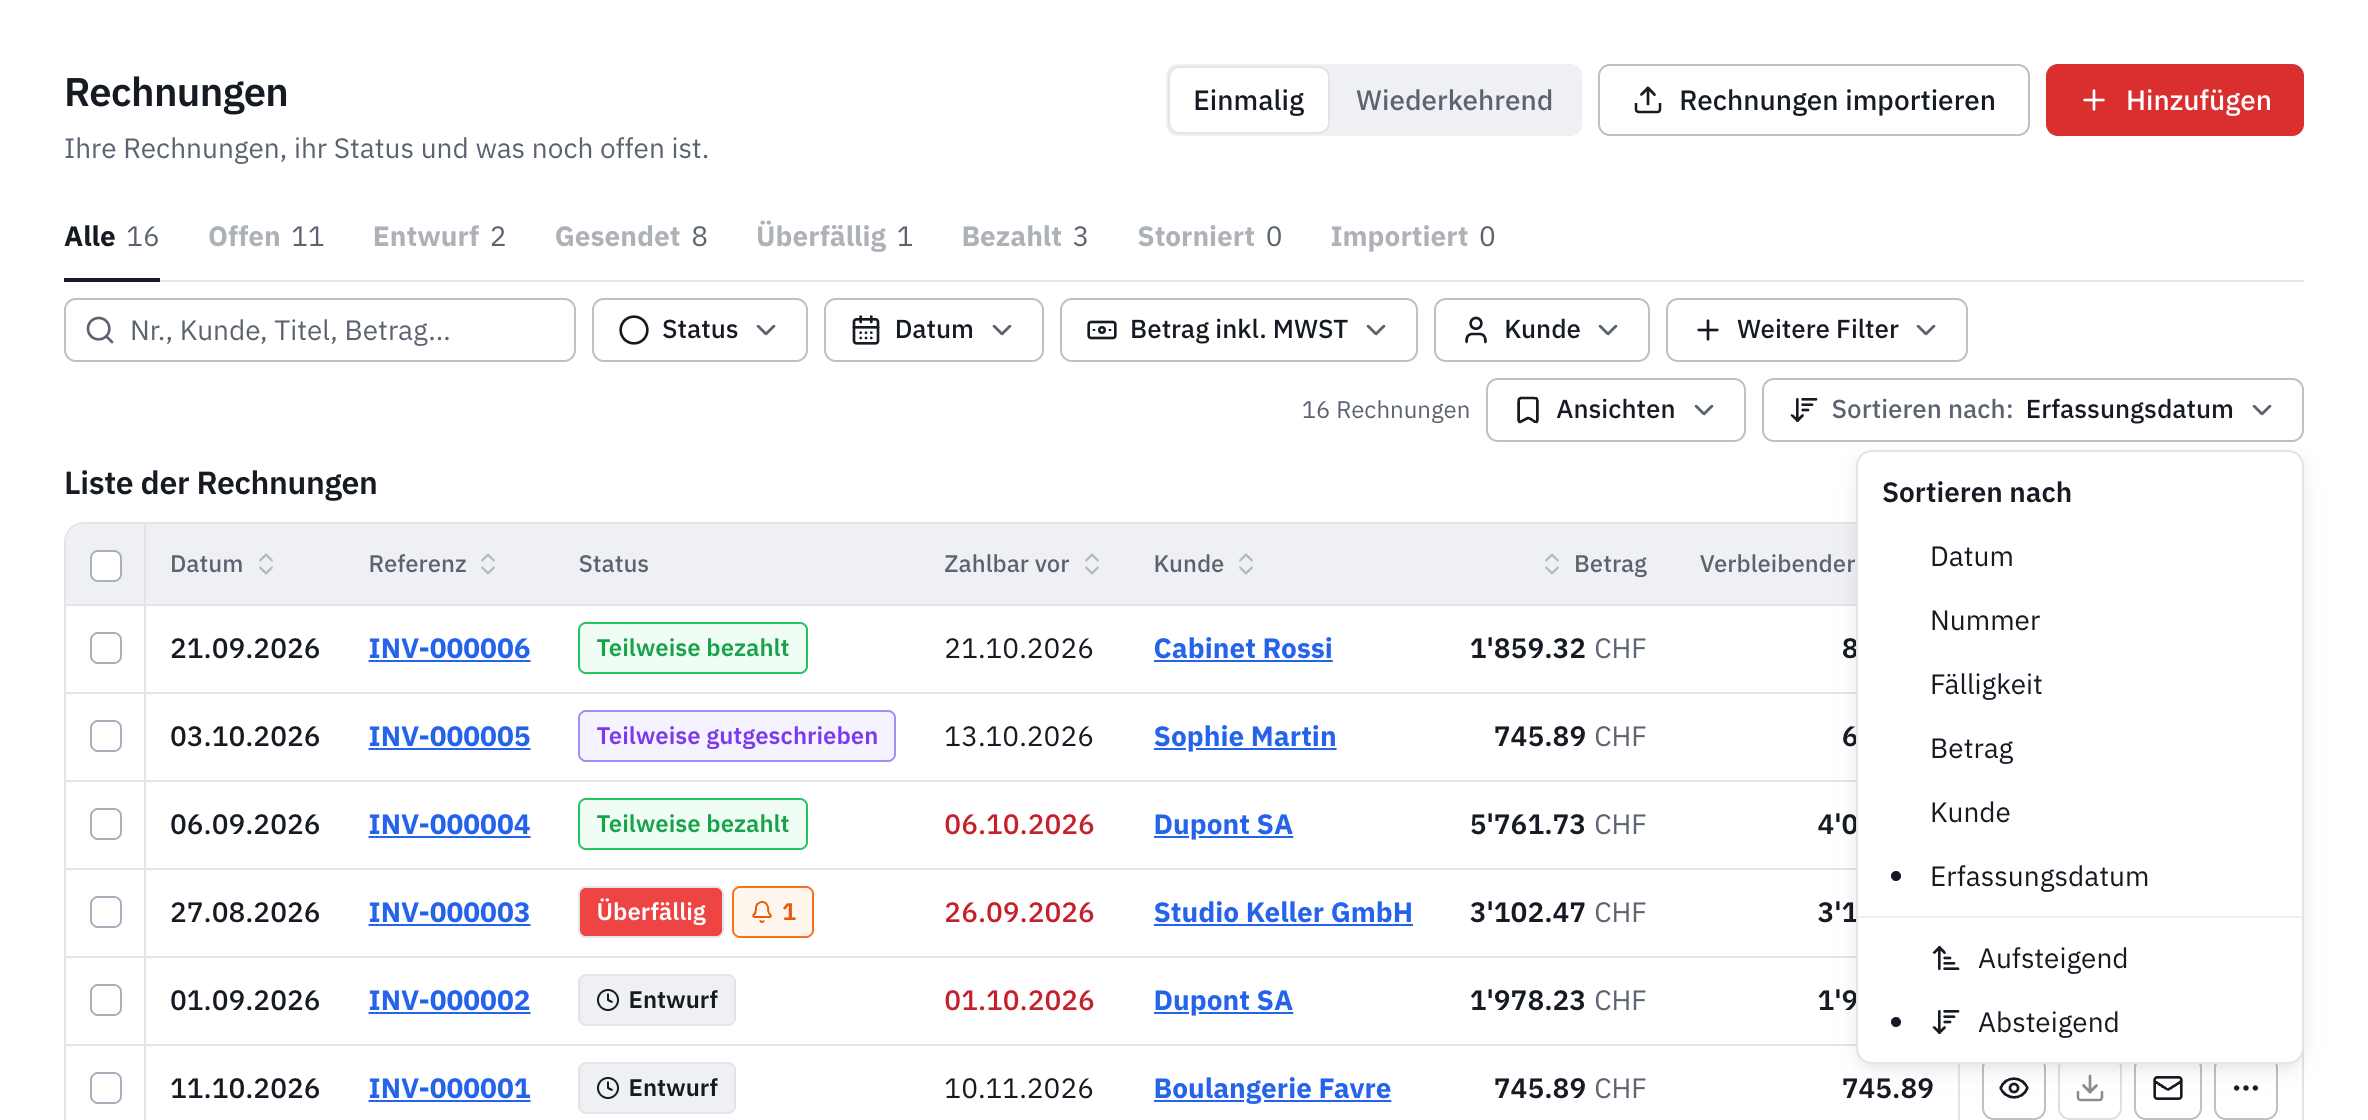2368x1120 pixels.
Task: Tick the select-all checkbox in table header
Action: tap(106, 565)
